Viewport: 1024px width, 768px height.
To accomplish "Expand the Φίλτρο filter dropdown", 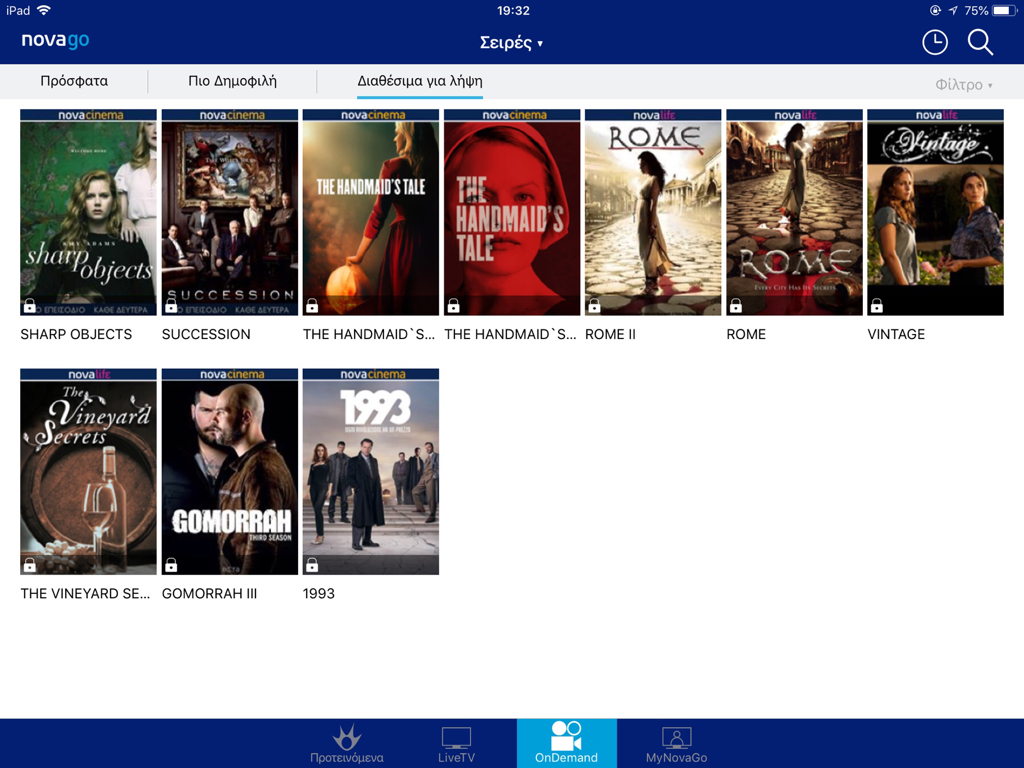I will pos(964,84).
